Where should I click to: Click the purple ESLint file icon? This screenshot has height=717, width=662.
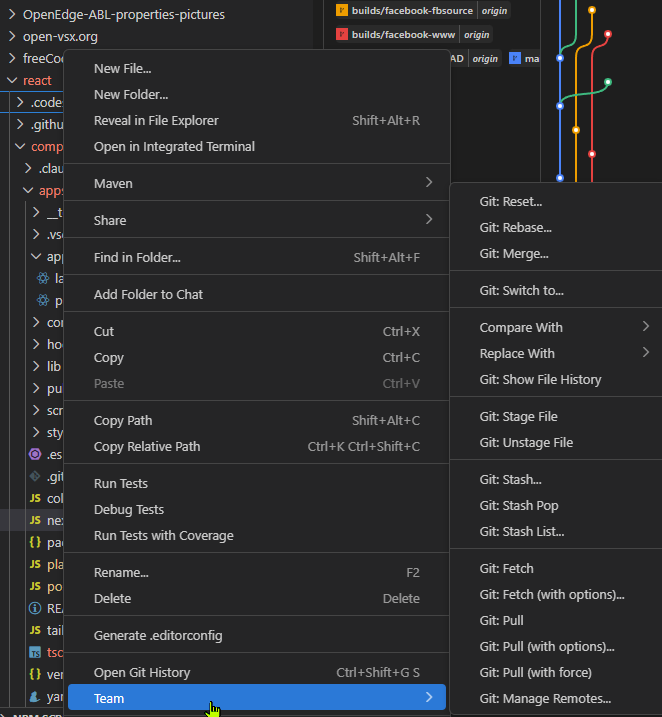click(x=35, y=454)
